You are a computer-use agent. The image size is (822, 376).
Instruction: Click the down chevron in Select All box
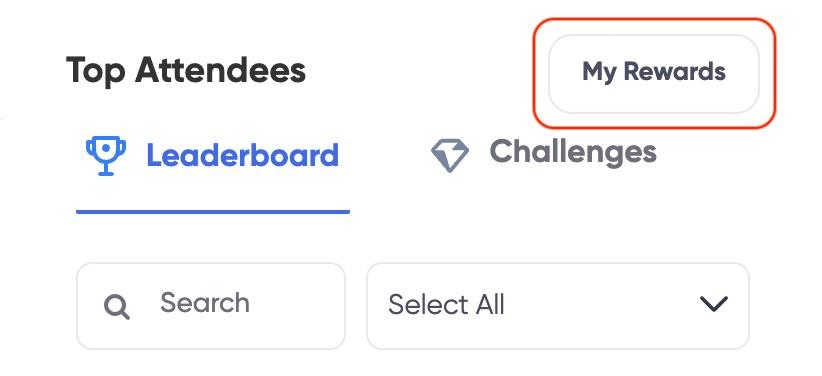point(714,304)
